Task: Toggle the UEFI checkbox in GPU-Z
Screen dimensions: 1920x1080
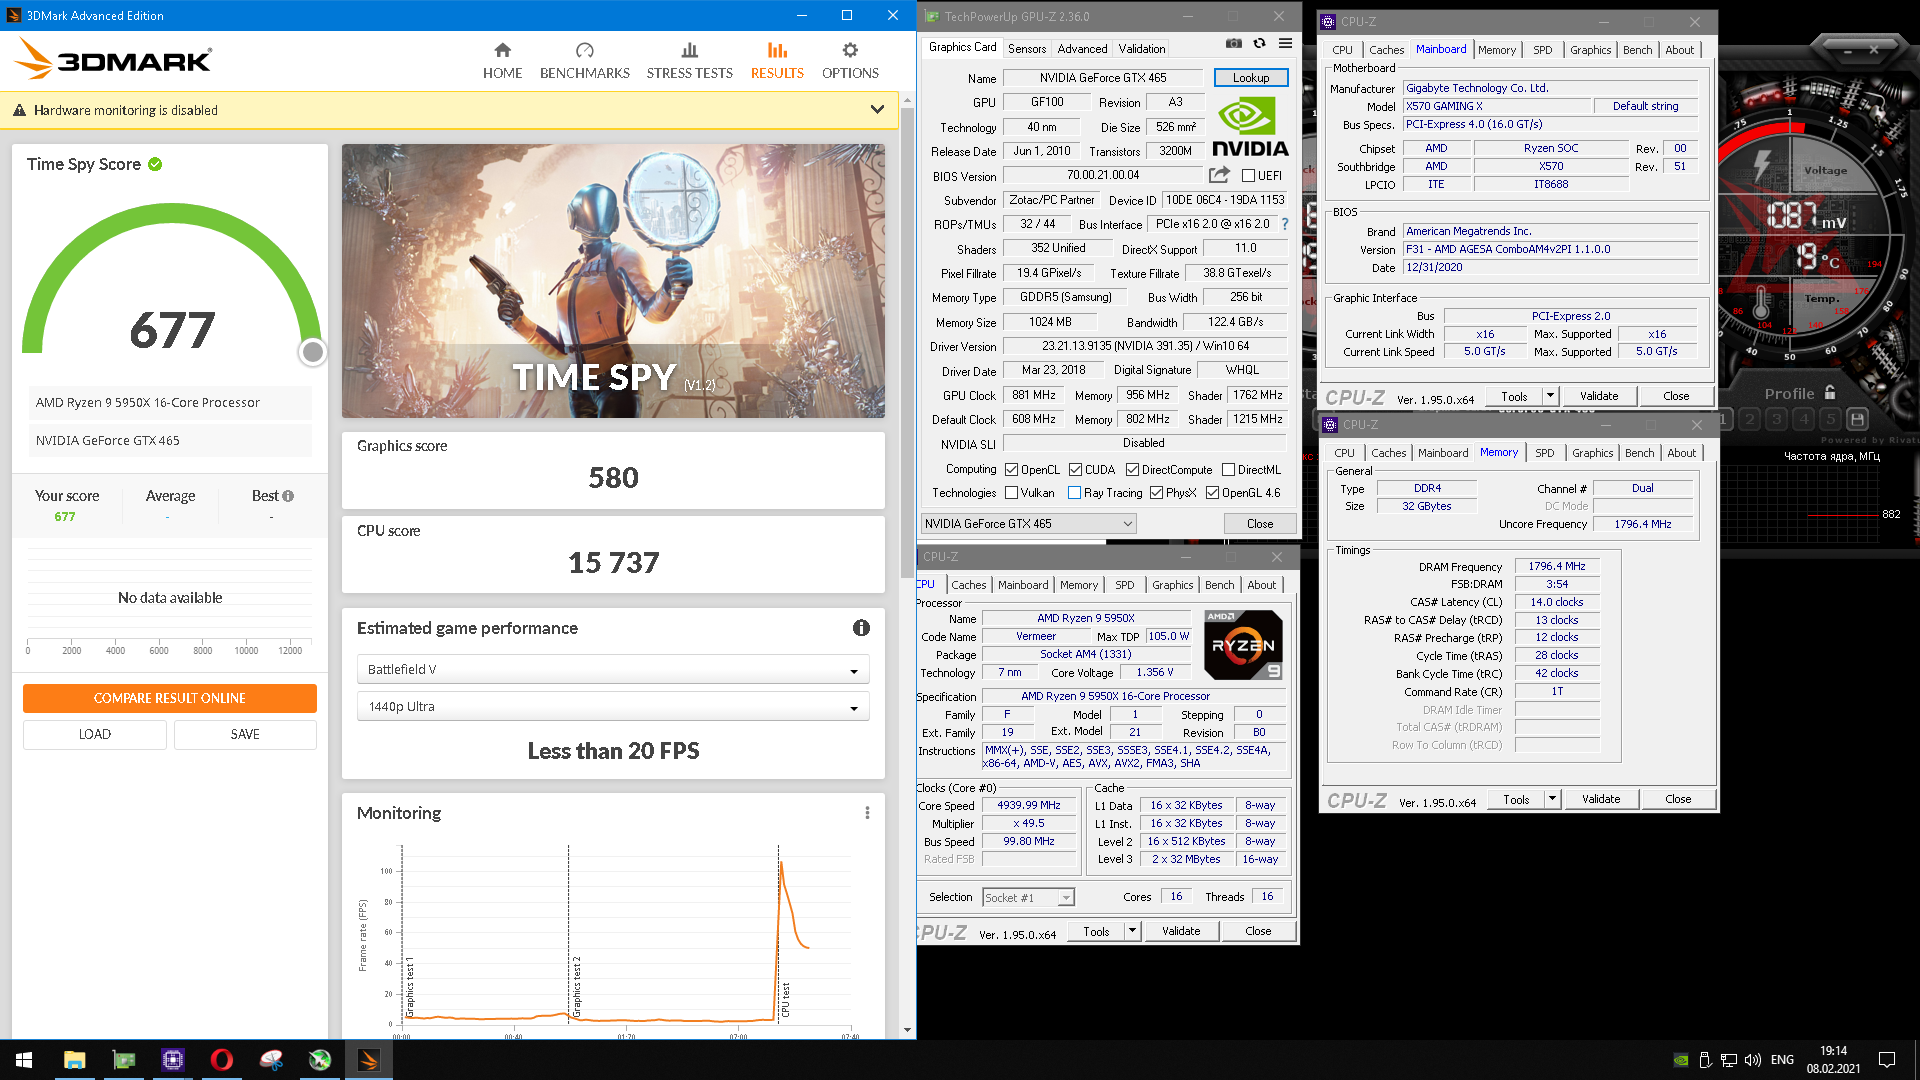Action: tap(1248, 176)
